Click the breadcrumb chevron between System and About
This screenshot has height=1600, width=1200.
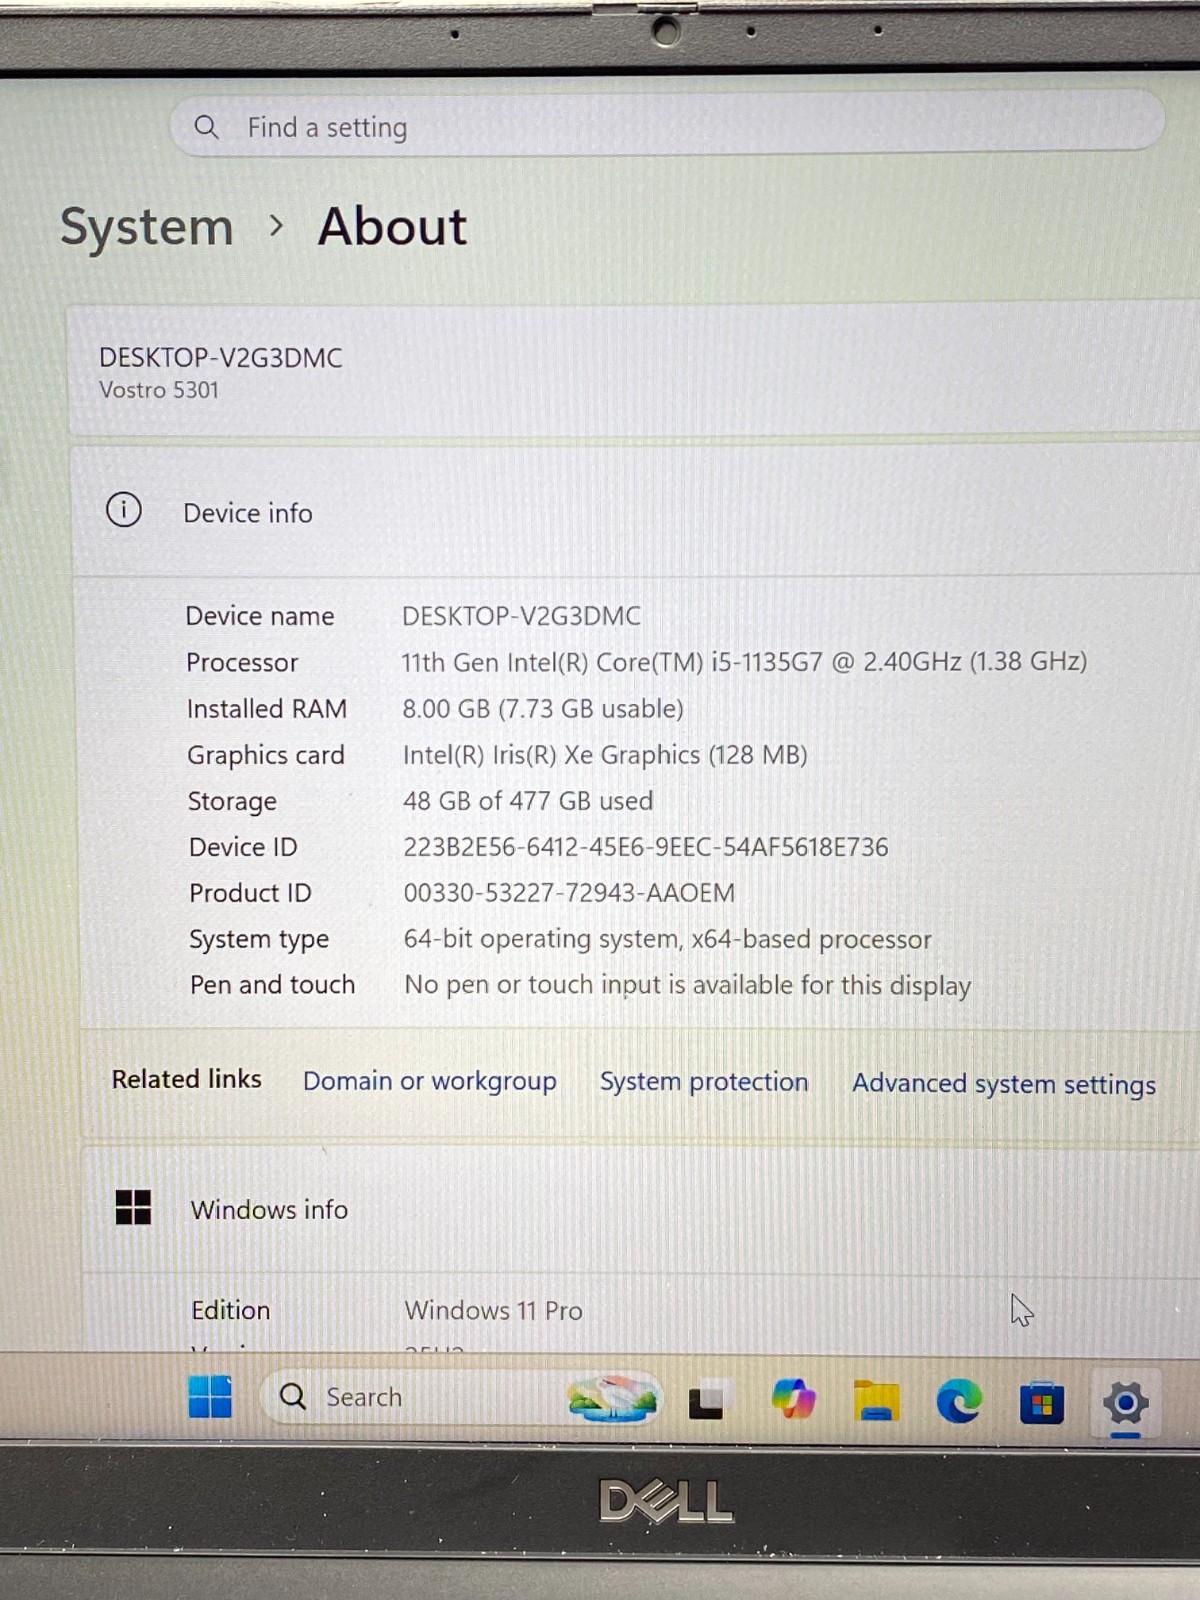coord(277,227)
